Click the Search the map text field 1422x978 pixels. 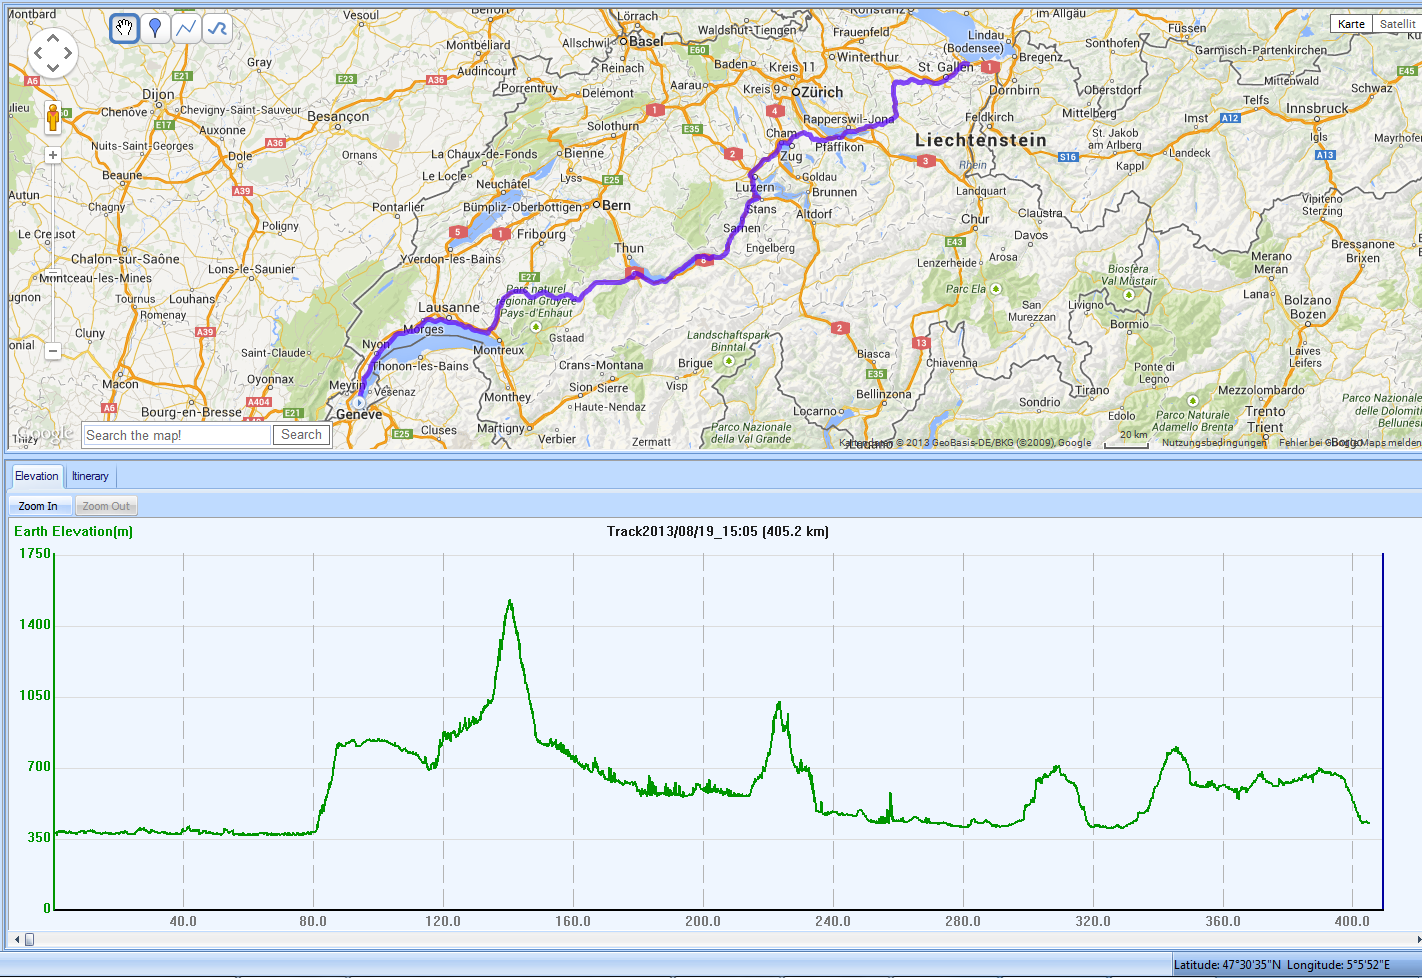pyautogui.click(x=177, y=435)
